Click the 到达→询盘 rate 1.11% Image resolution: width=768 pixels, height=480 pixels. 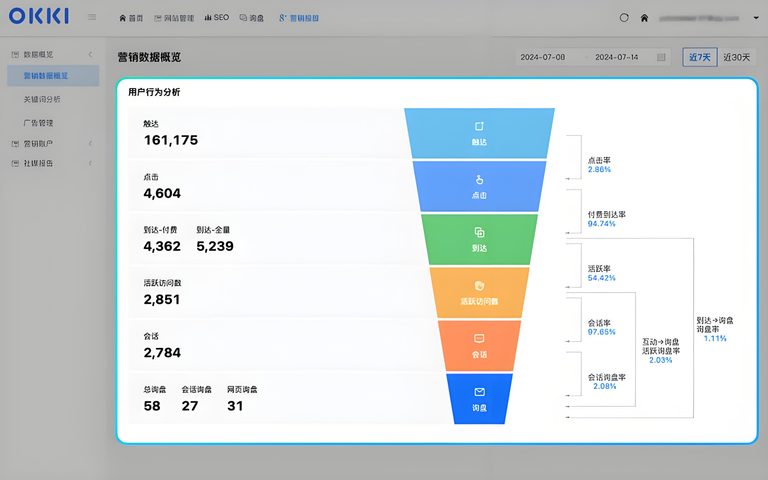point(715,338)
